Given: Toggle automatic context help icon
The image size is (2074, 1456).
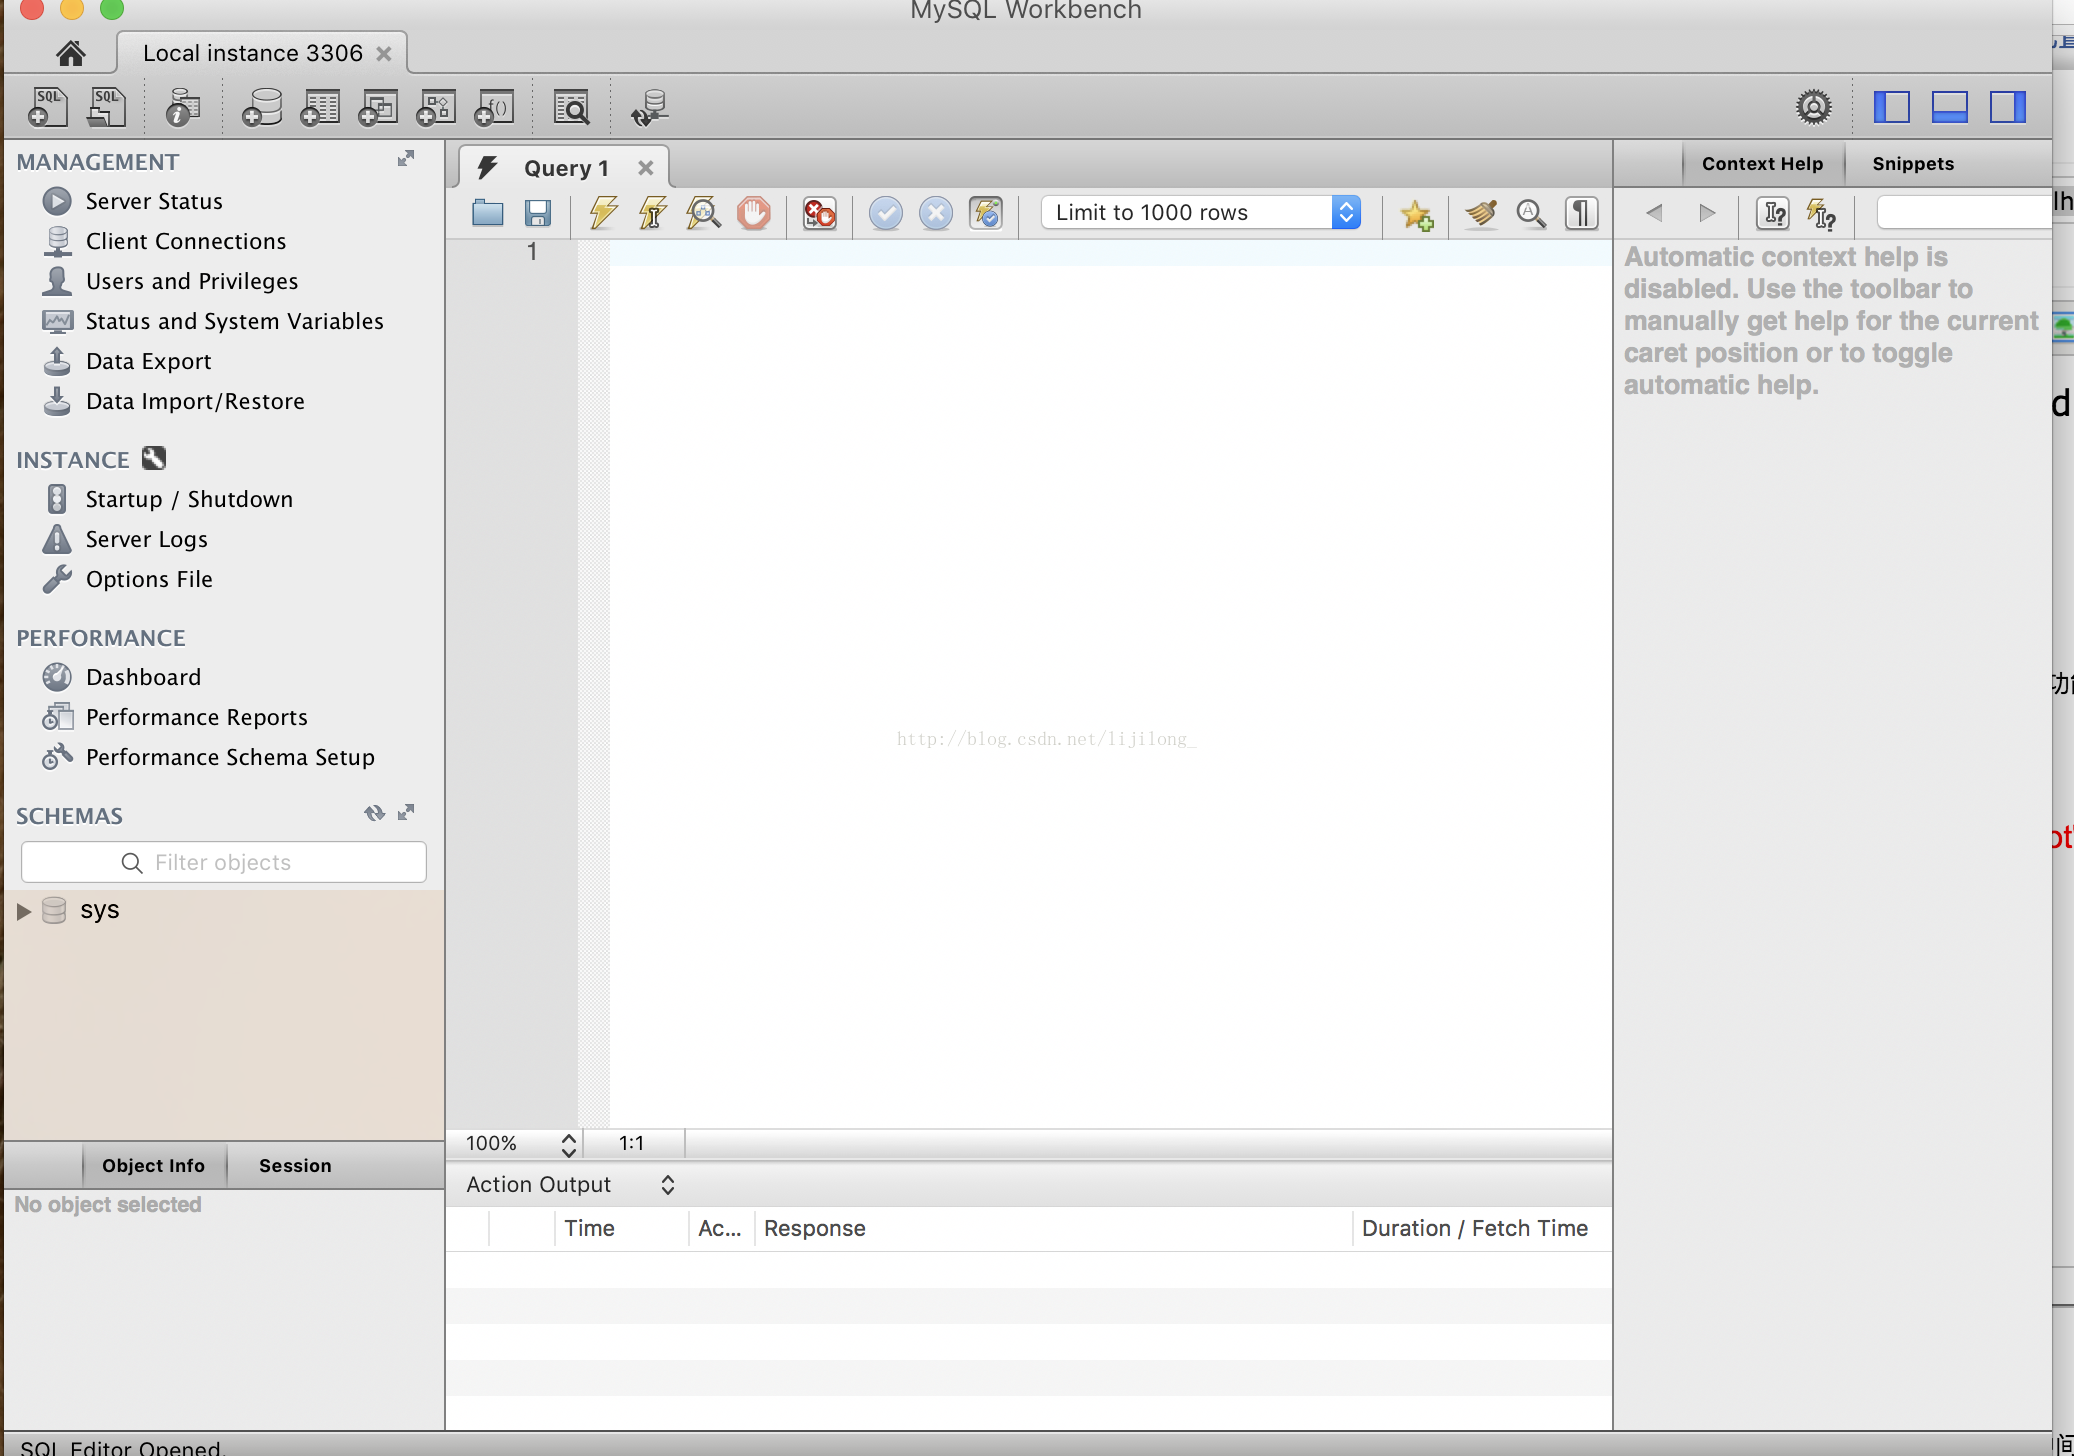Looking at the screenshot, I should point(1821,213).
